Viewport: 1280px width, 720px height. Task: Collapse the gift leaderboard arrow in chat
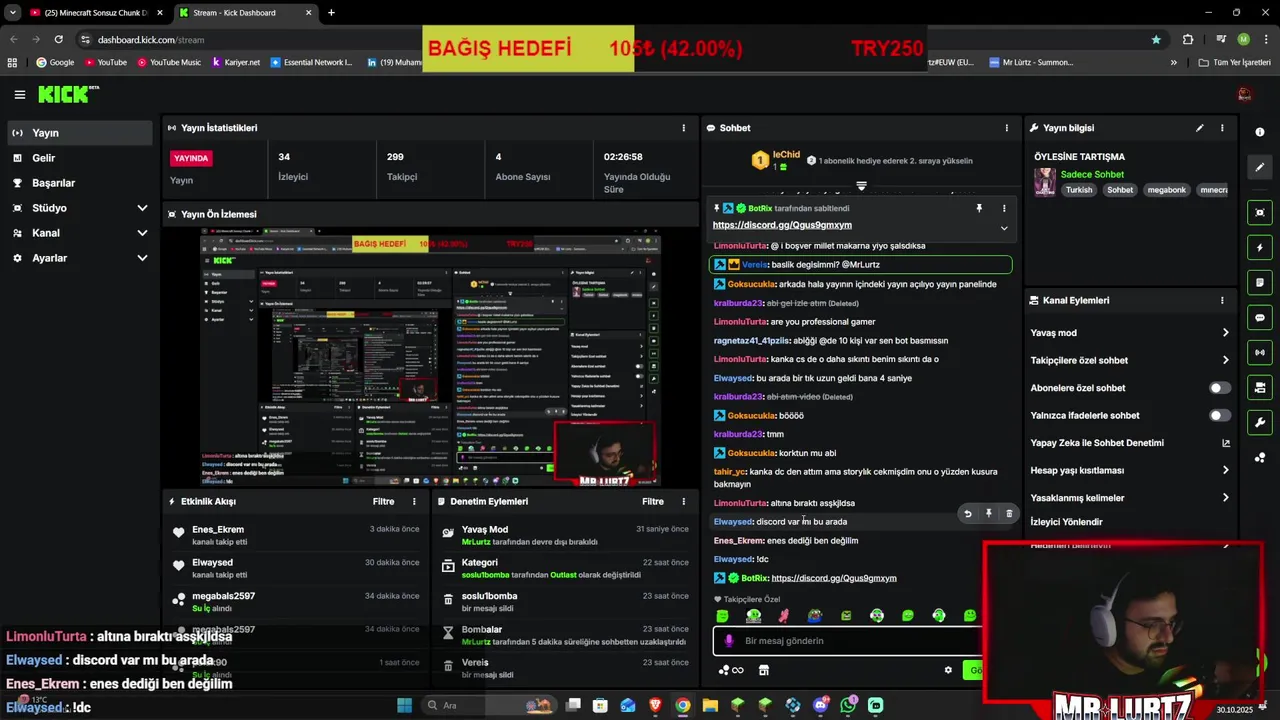(861, 186)
